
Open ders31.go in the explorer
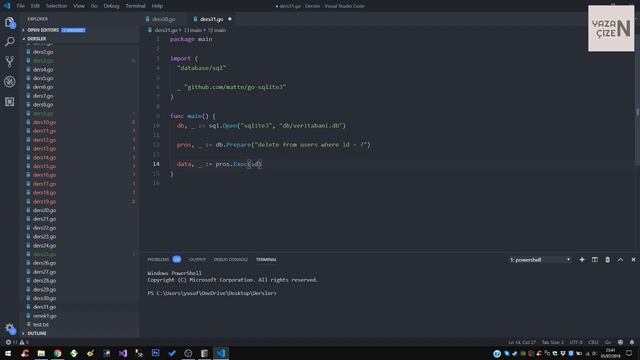click(44, 307)
